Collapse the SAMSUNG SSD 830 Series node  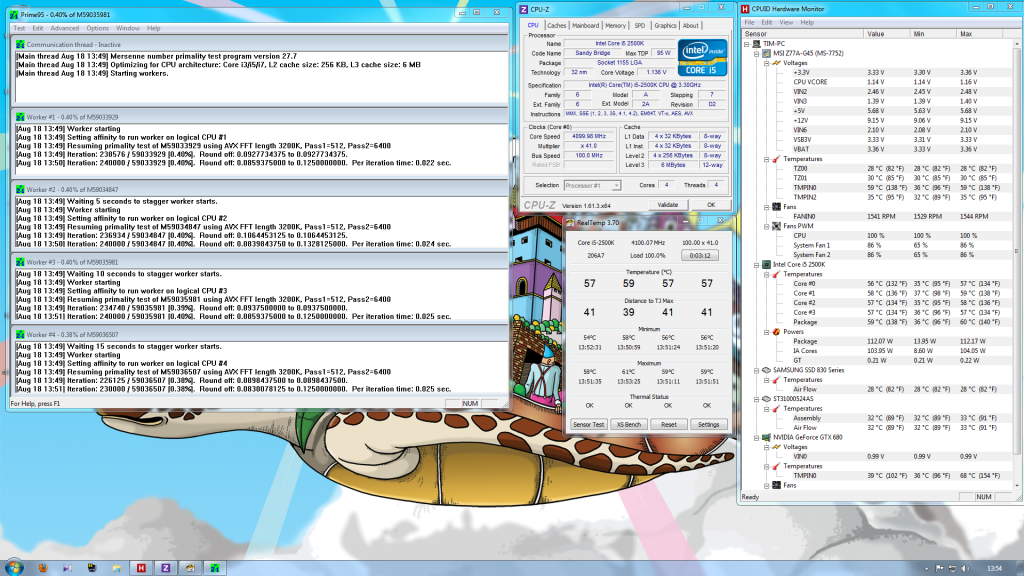pyautogui.click(x=756, y=370)
